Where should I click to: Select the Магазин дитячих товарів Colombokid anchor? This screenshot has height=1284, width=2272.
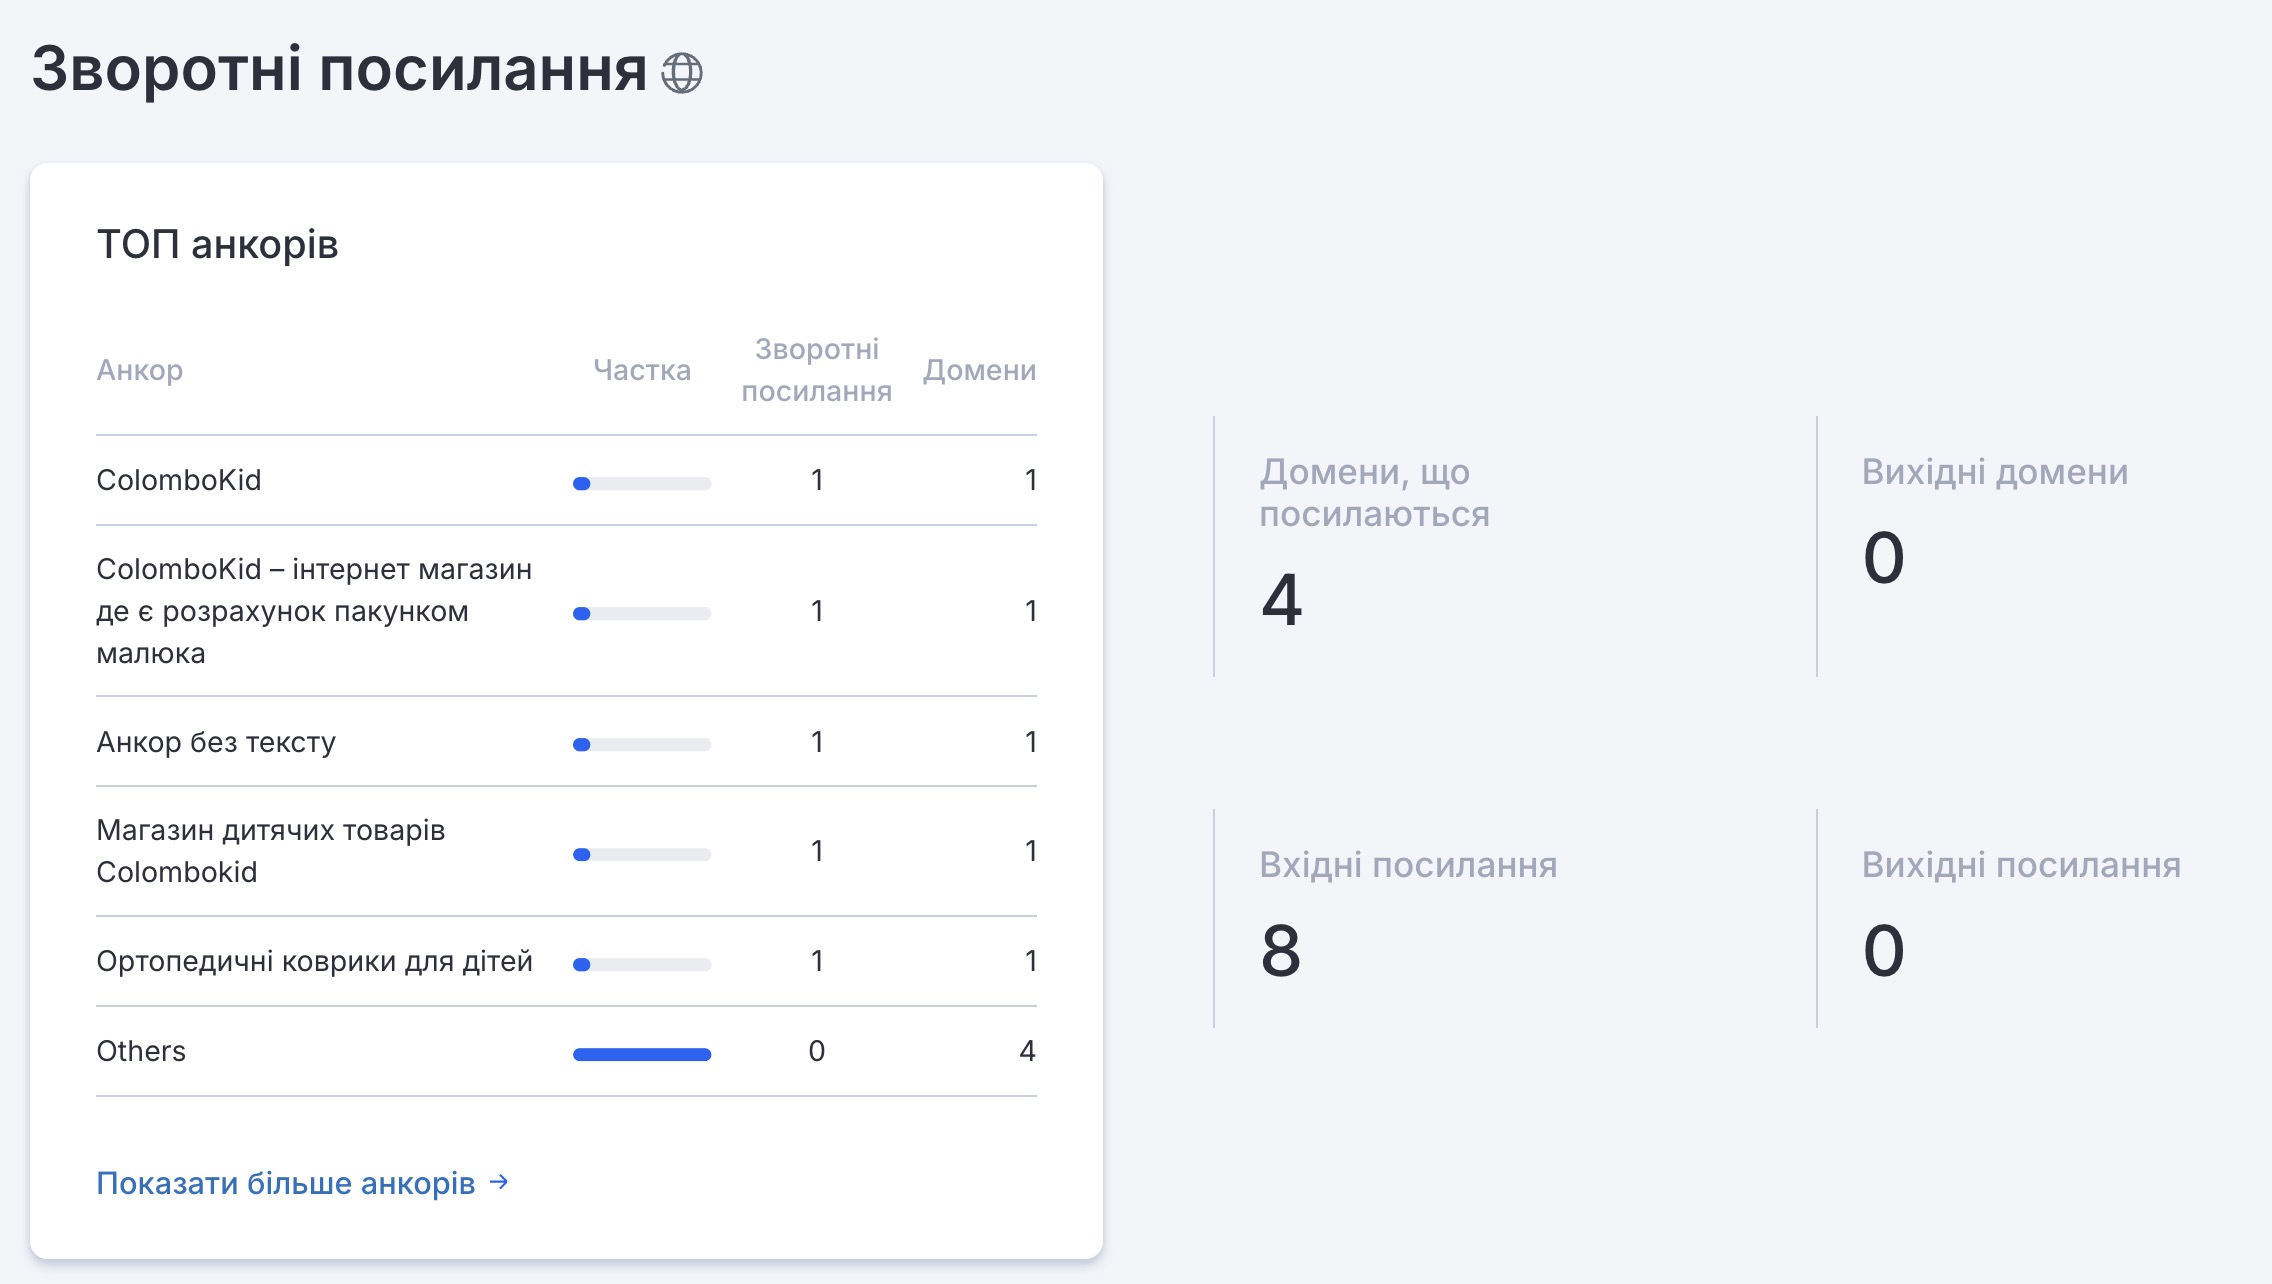click(270, 851)
